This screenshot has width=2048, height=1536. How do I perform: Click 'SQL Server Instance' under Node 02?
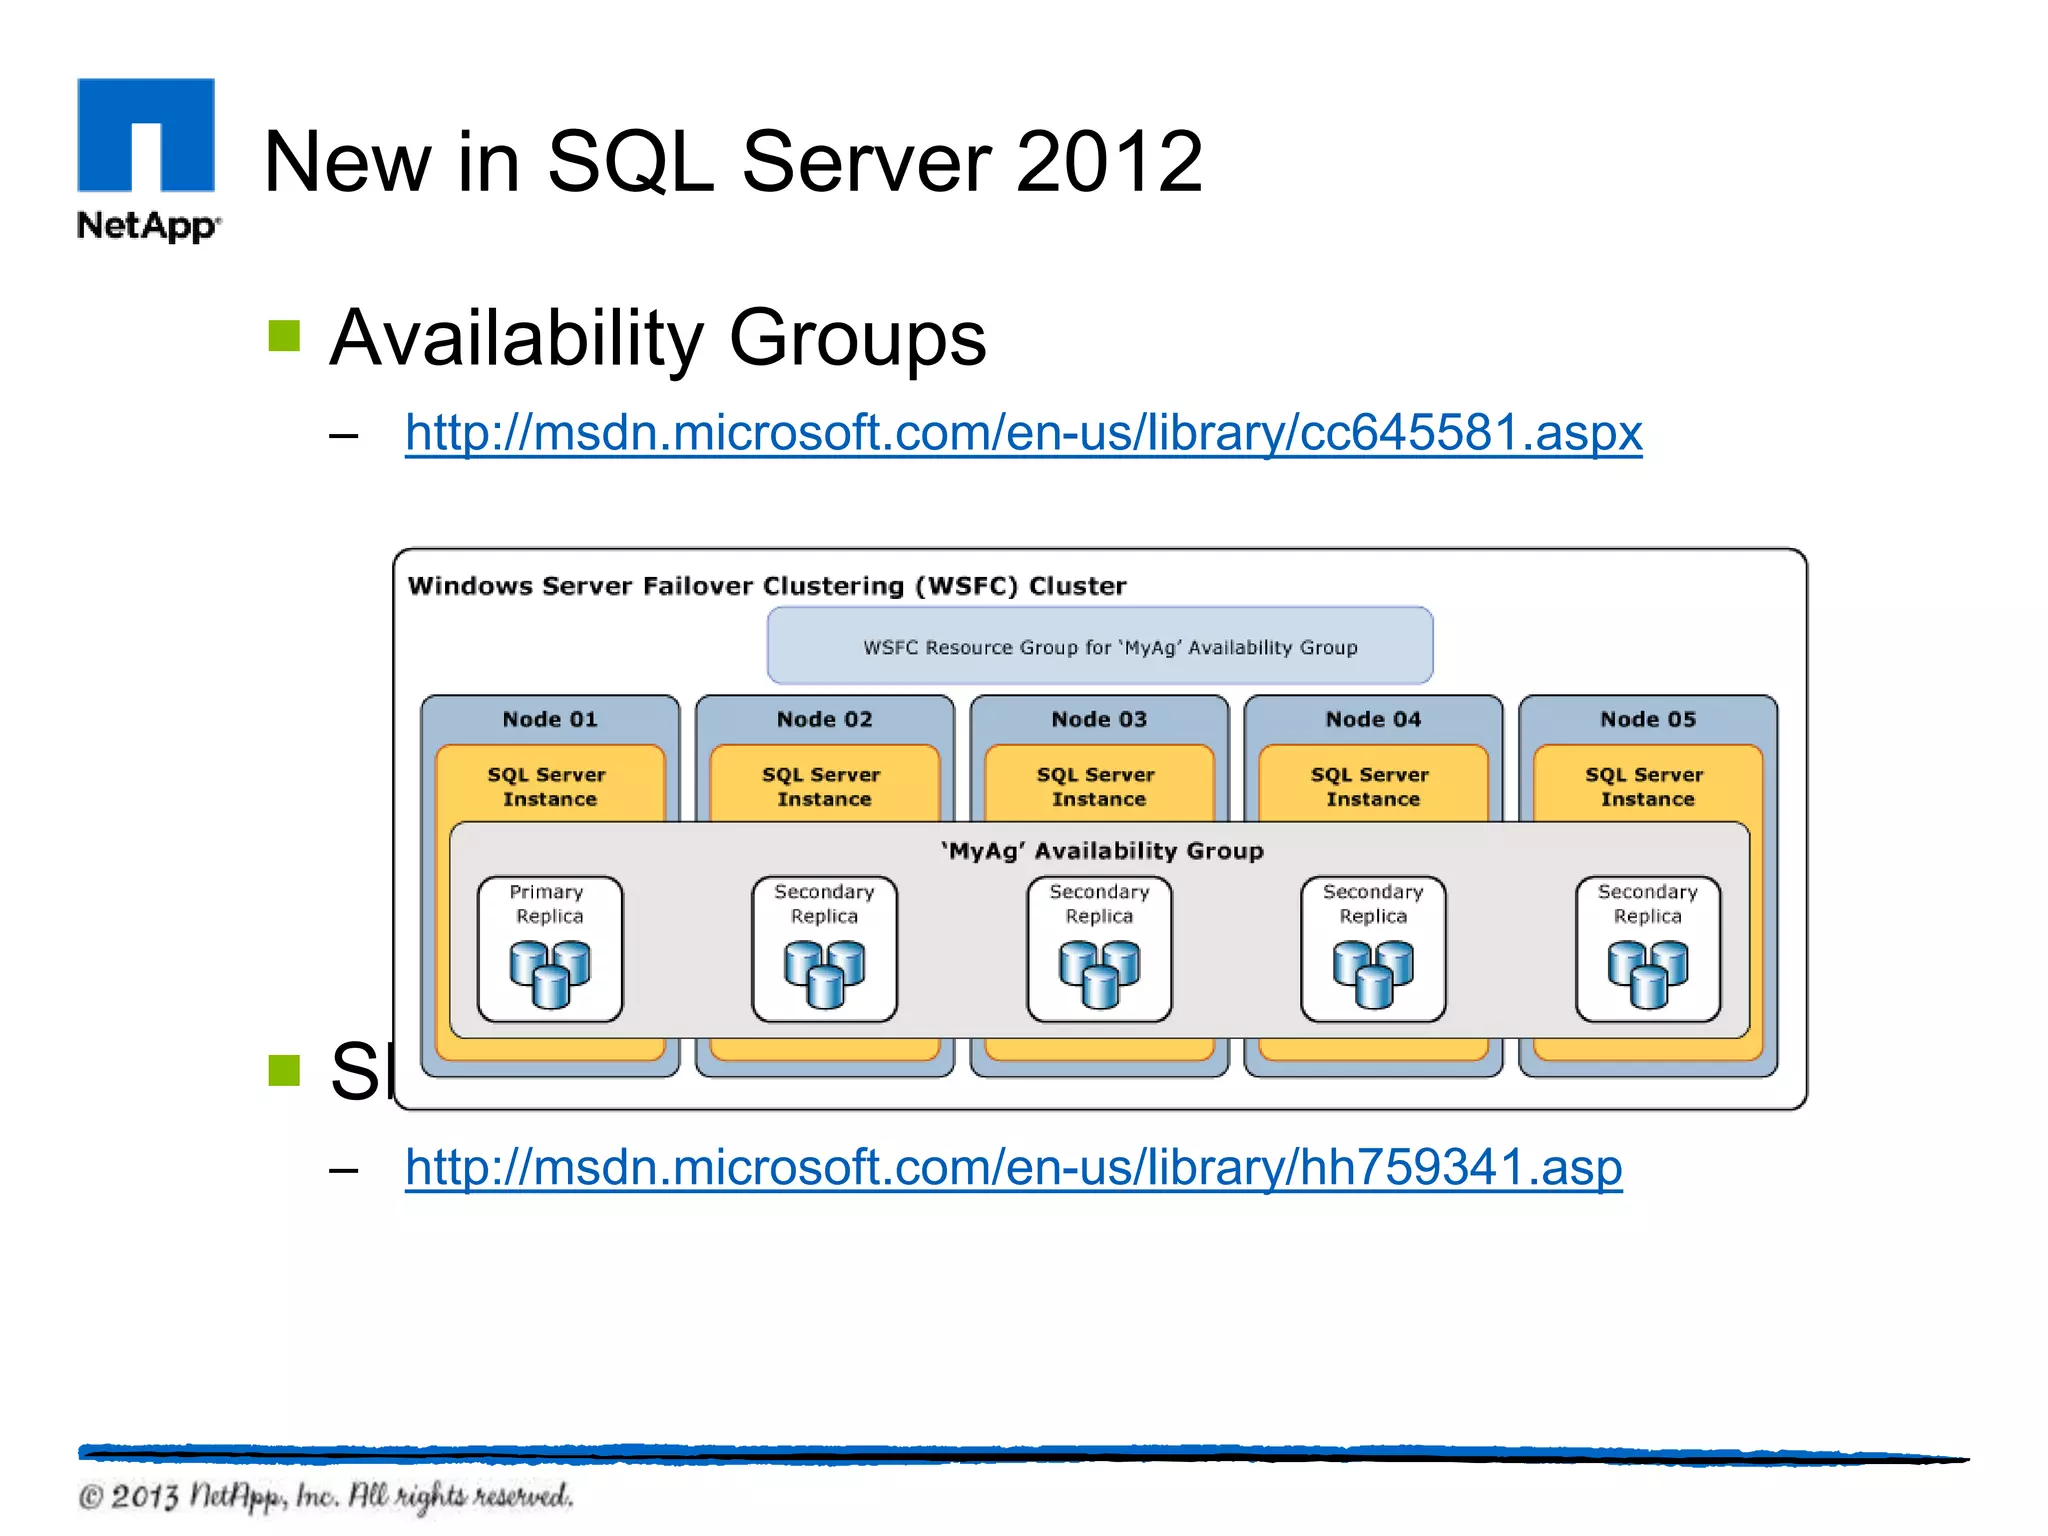pos(822,787)
